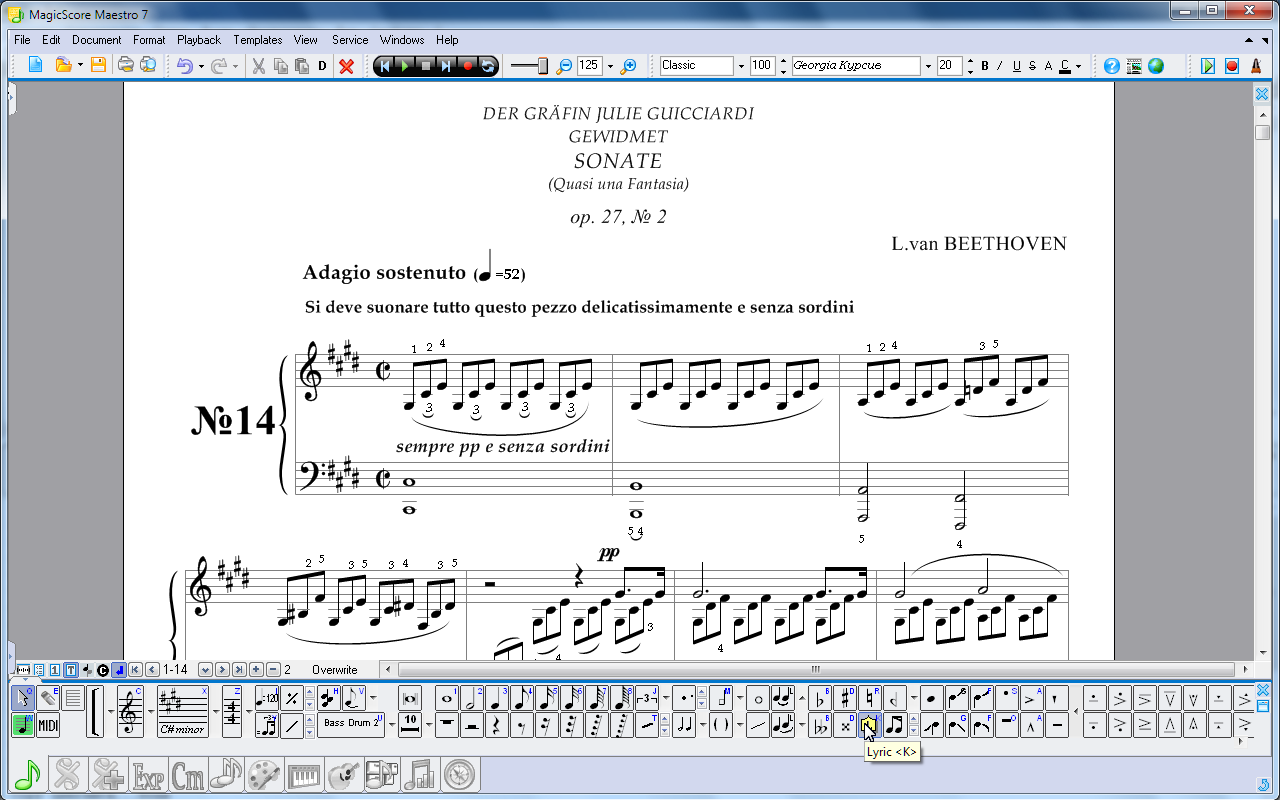The width and height of the screenshot is (1280, 800).
Task: Switch to the paint palette panel tab
Action: point(265,774)
